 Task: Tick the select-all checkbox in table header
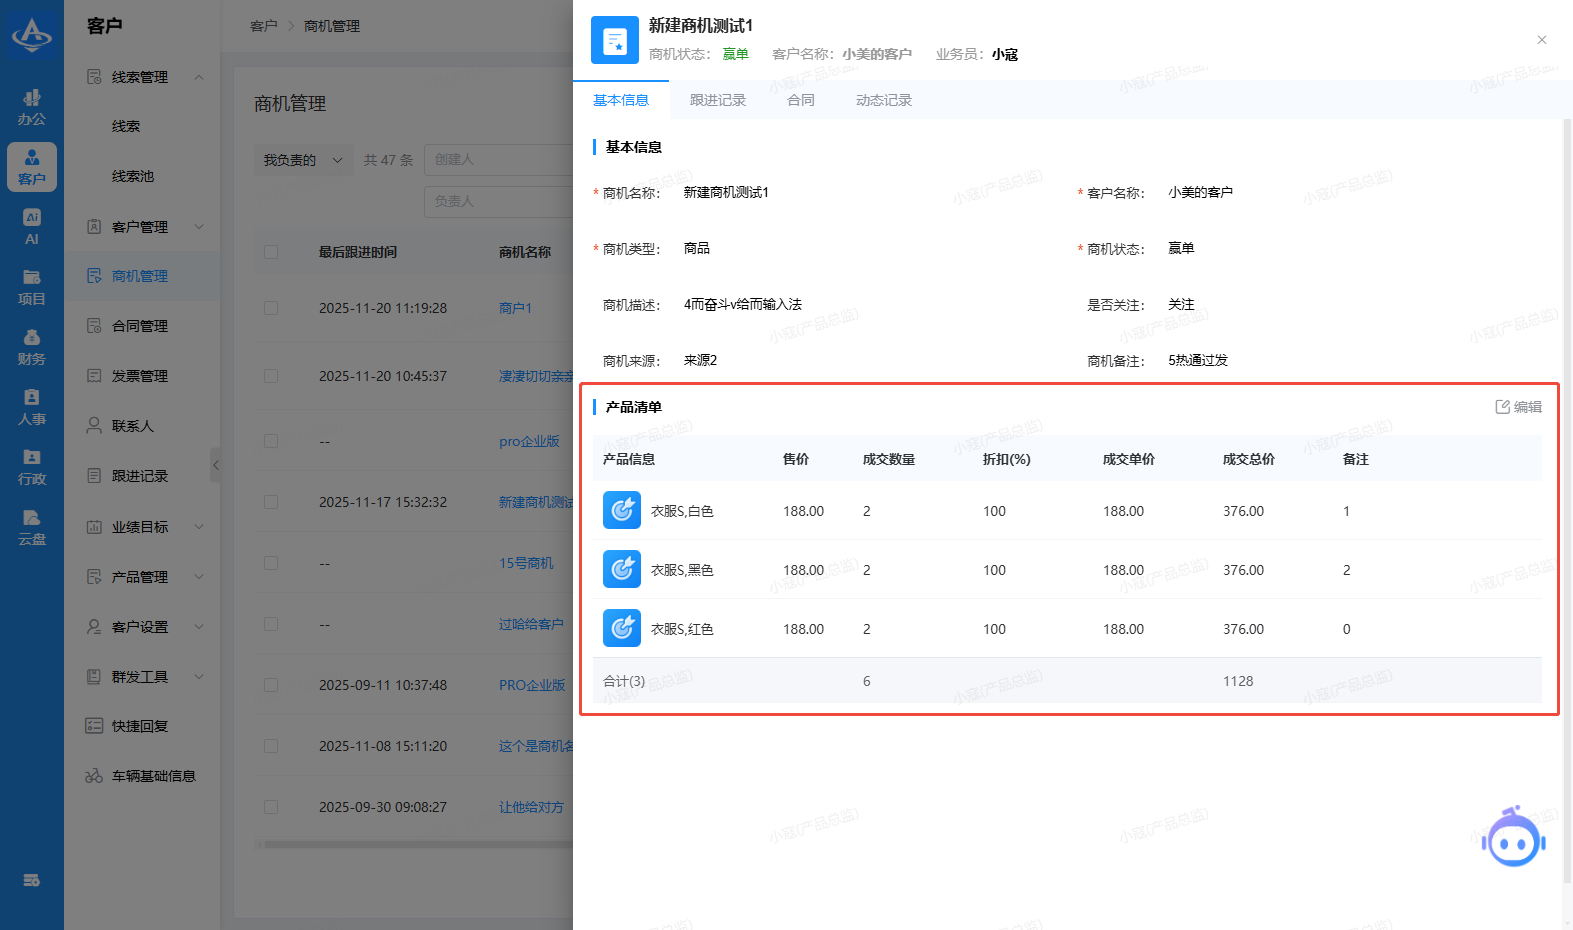tap(271, 252)
